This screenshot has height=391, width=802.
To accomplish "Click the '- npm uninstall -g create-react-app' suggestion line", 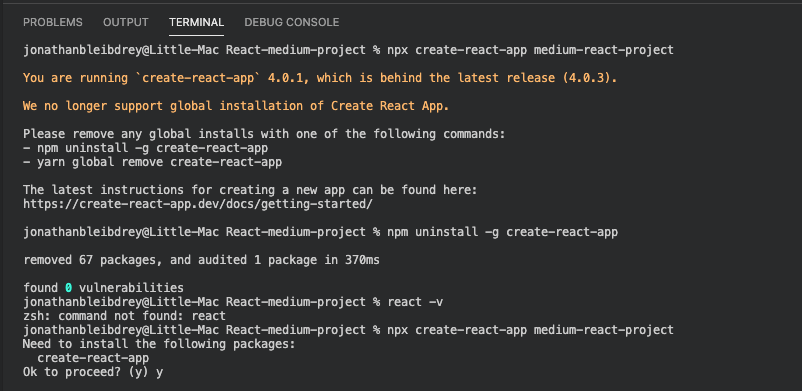I will [x=146, y=148].
